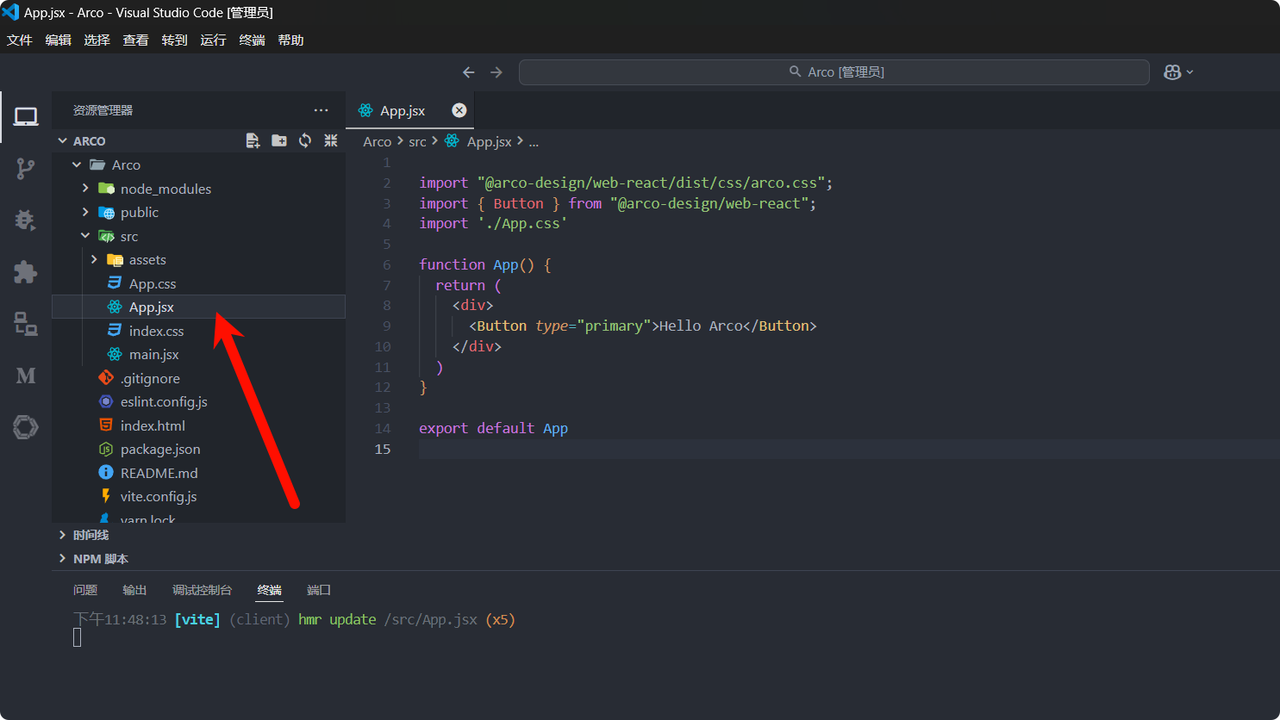Click the search box labeled Arco [管理员]
This screenshot has height=720, width=1280.
tap(834, 72)
